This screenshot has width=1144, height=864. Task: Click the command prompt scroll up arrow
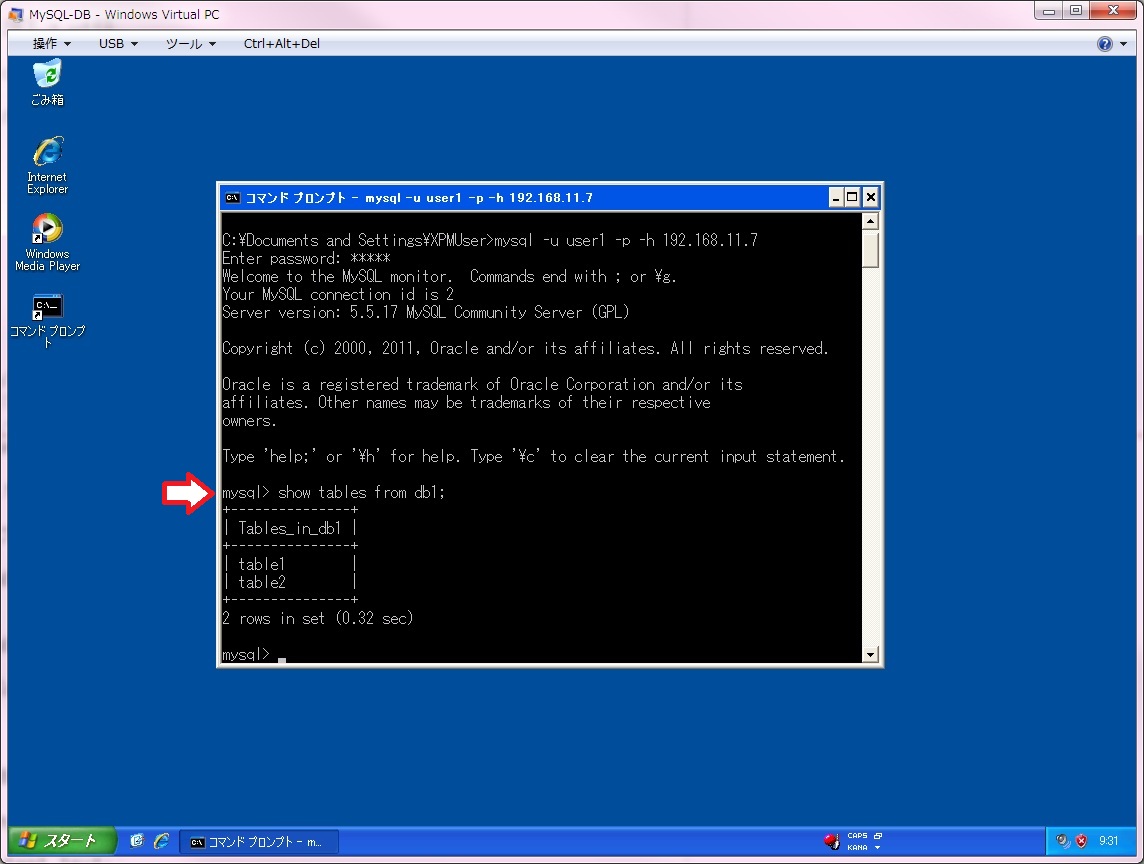click(x=870, y=221)
